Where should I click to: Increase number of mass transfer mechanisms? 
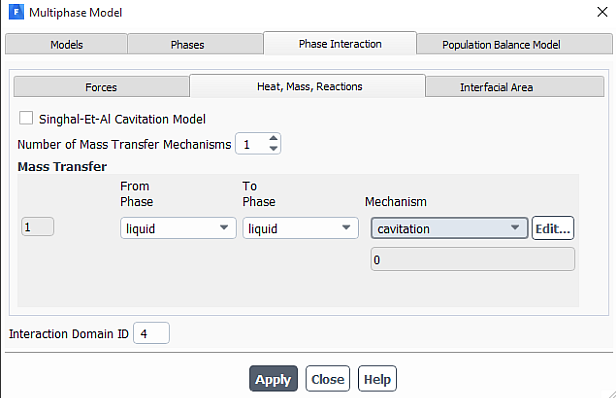pos(273,138)
